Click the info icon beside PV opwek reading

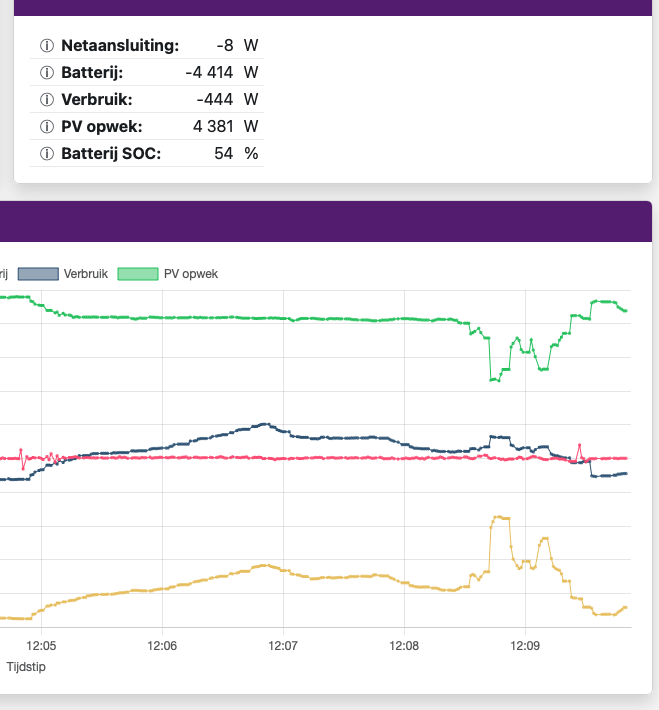coord(46,127)
